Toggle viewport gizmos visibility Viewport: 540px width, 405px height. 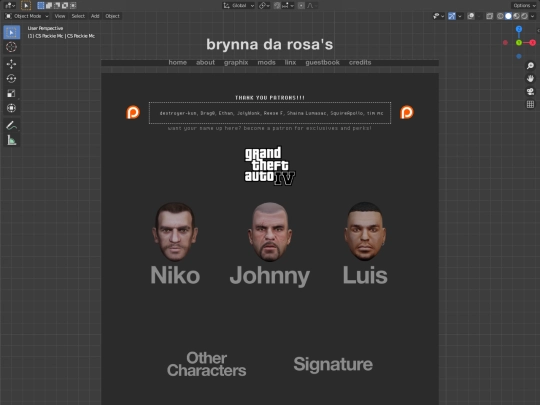click(x=452, y=16)
